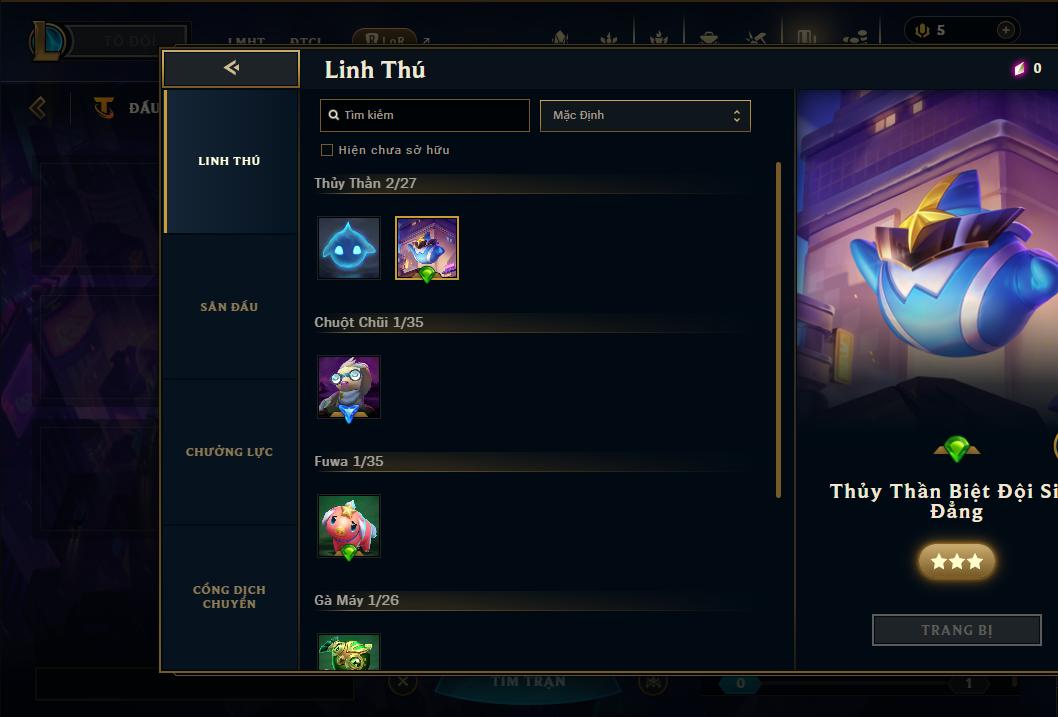Screen dimensions: 1058x717
Task: Click the green gem rarity icon
Action: pos(956,449)
